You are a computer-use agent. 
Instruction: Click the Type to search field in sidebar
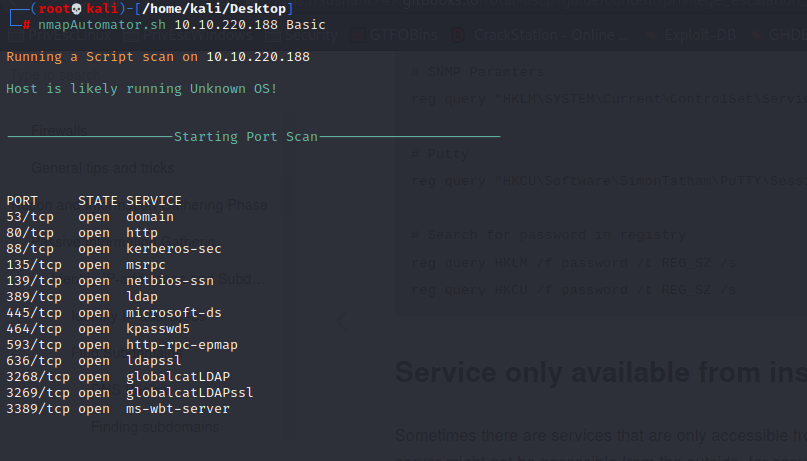tap(57, 75)
